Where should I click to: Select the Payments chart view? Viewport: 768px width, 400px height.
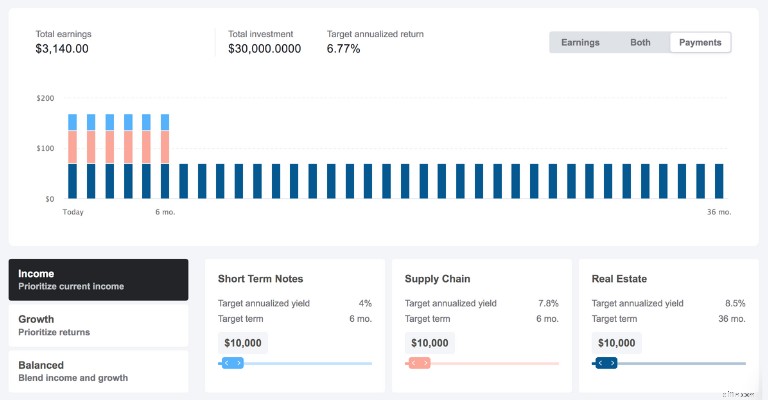coord(700,43)
